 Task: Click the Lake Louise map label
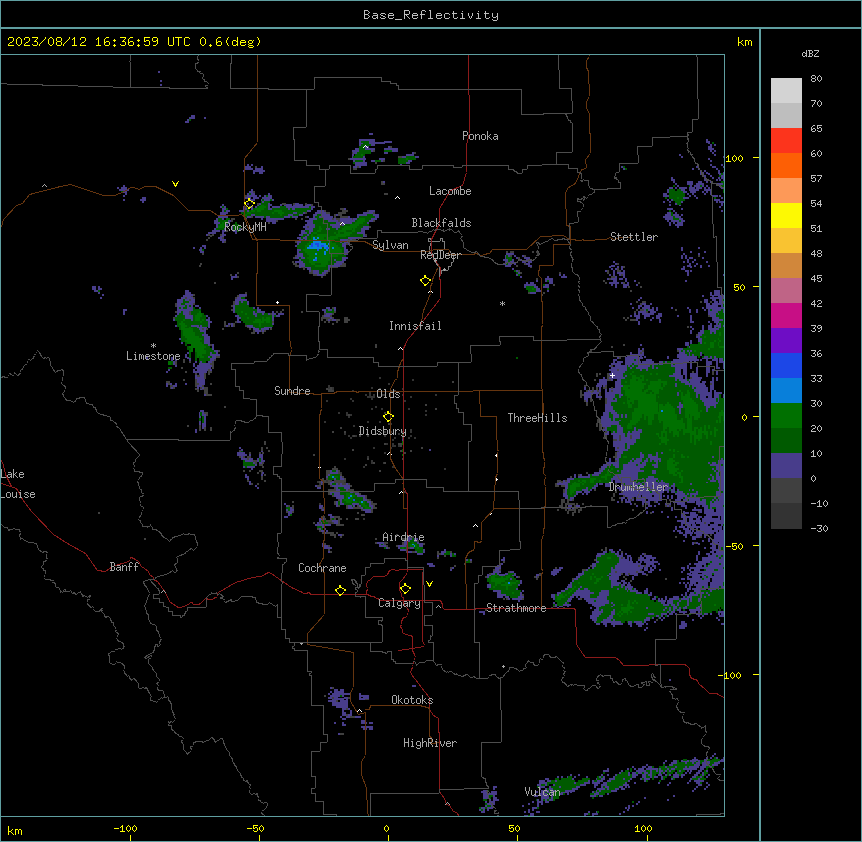tap(18, 484)
